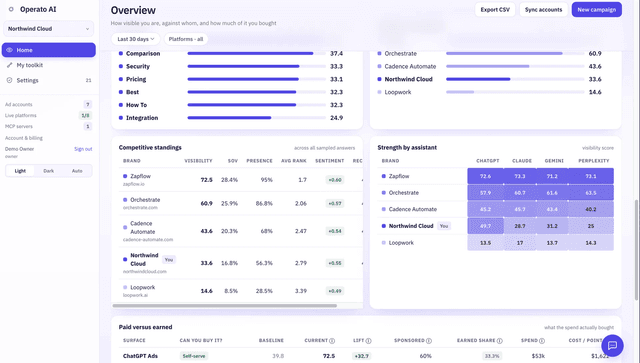Click the Operato AI logo circle
This screenshot has width=640, height=363.
[x=11, y=9]
